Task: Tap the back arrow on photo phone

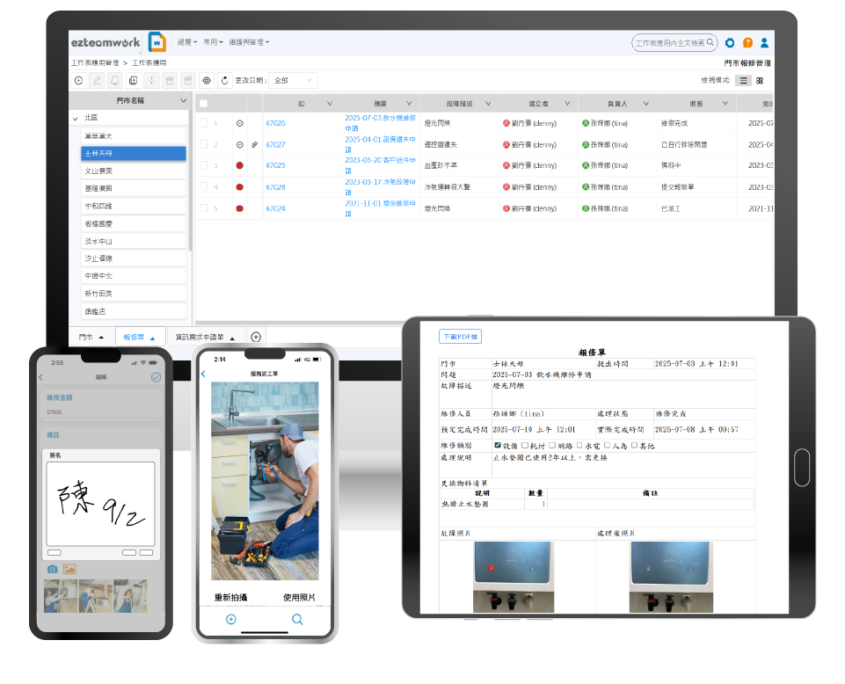Action: 203,374
